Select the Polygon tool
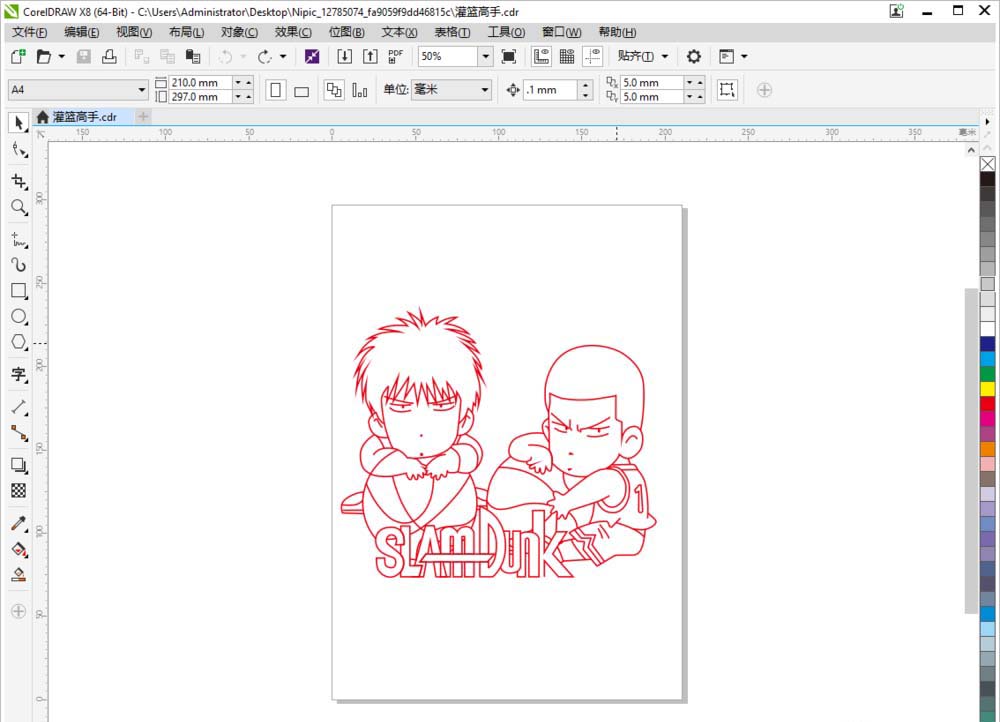The height and width of the screenshot is (722, 1000). [18, 343]
